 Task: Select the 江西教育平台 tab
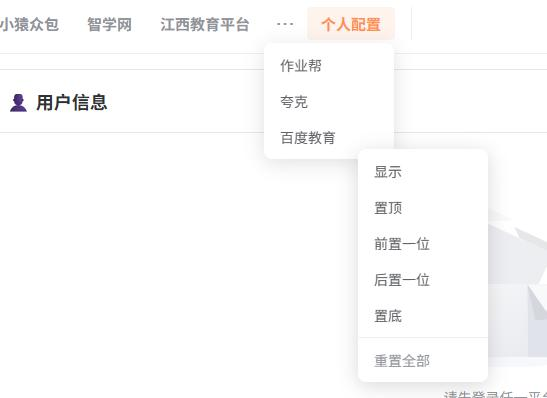(205, 25)
